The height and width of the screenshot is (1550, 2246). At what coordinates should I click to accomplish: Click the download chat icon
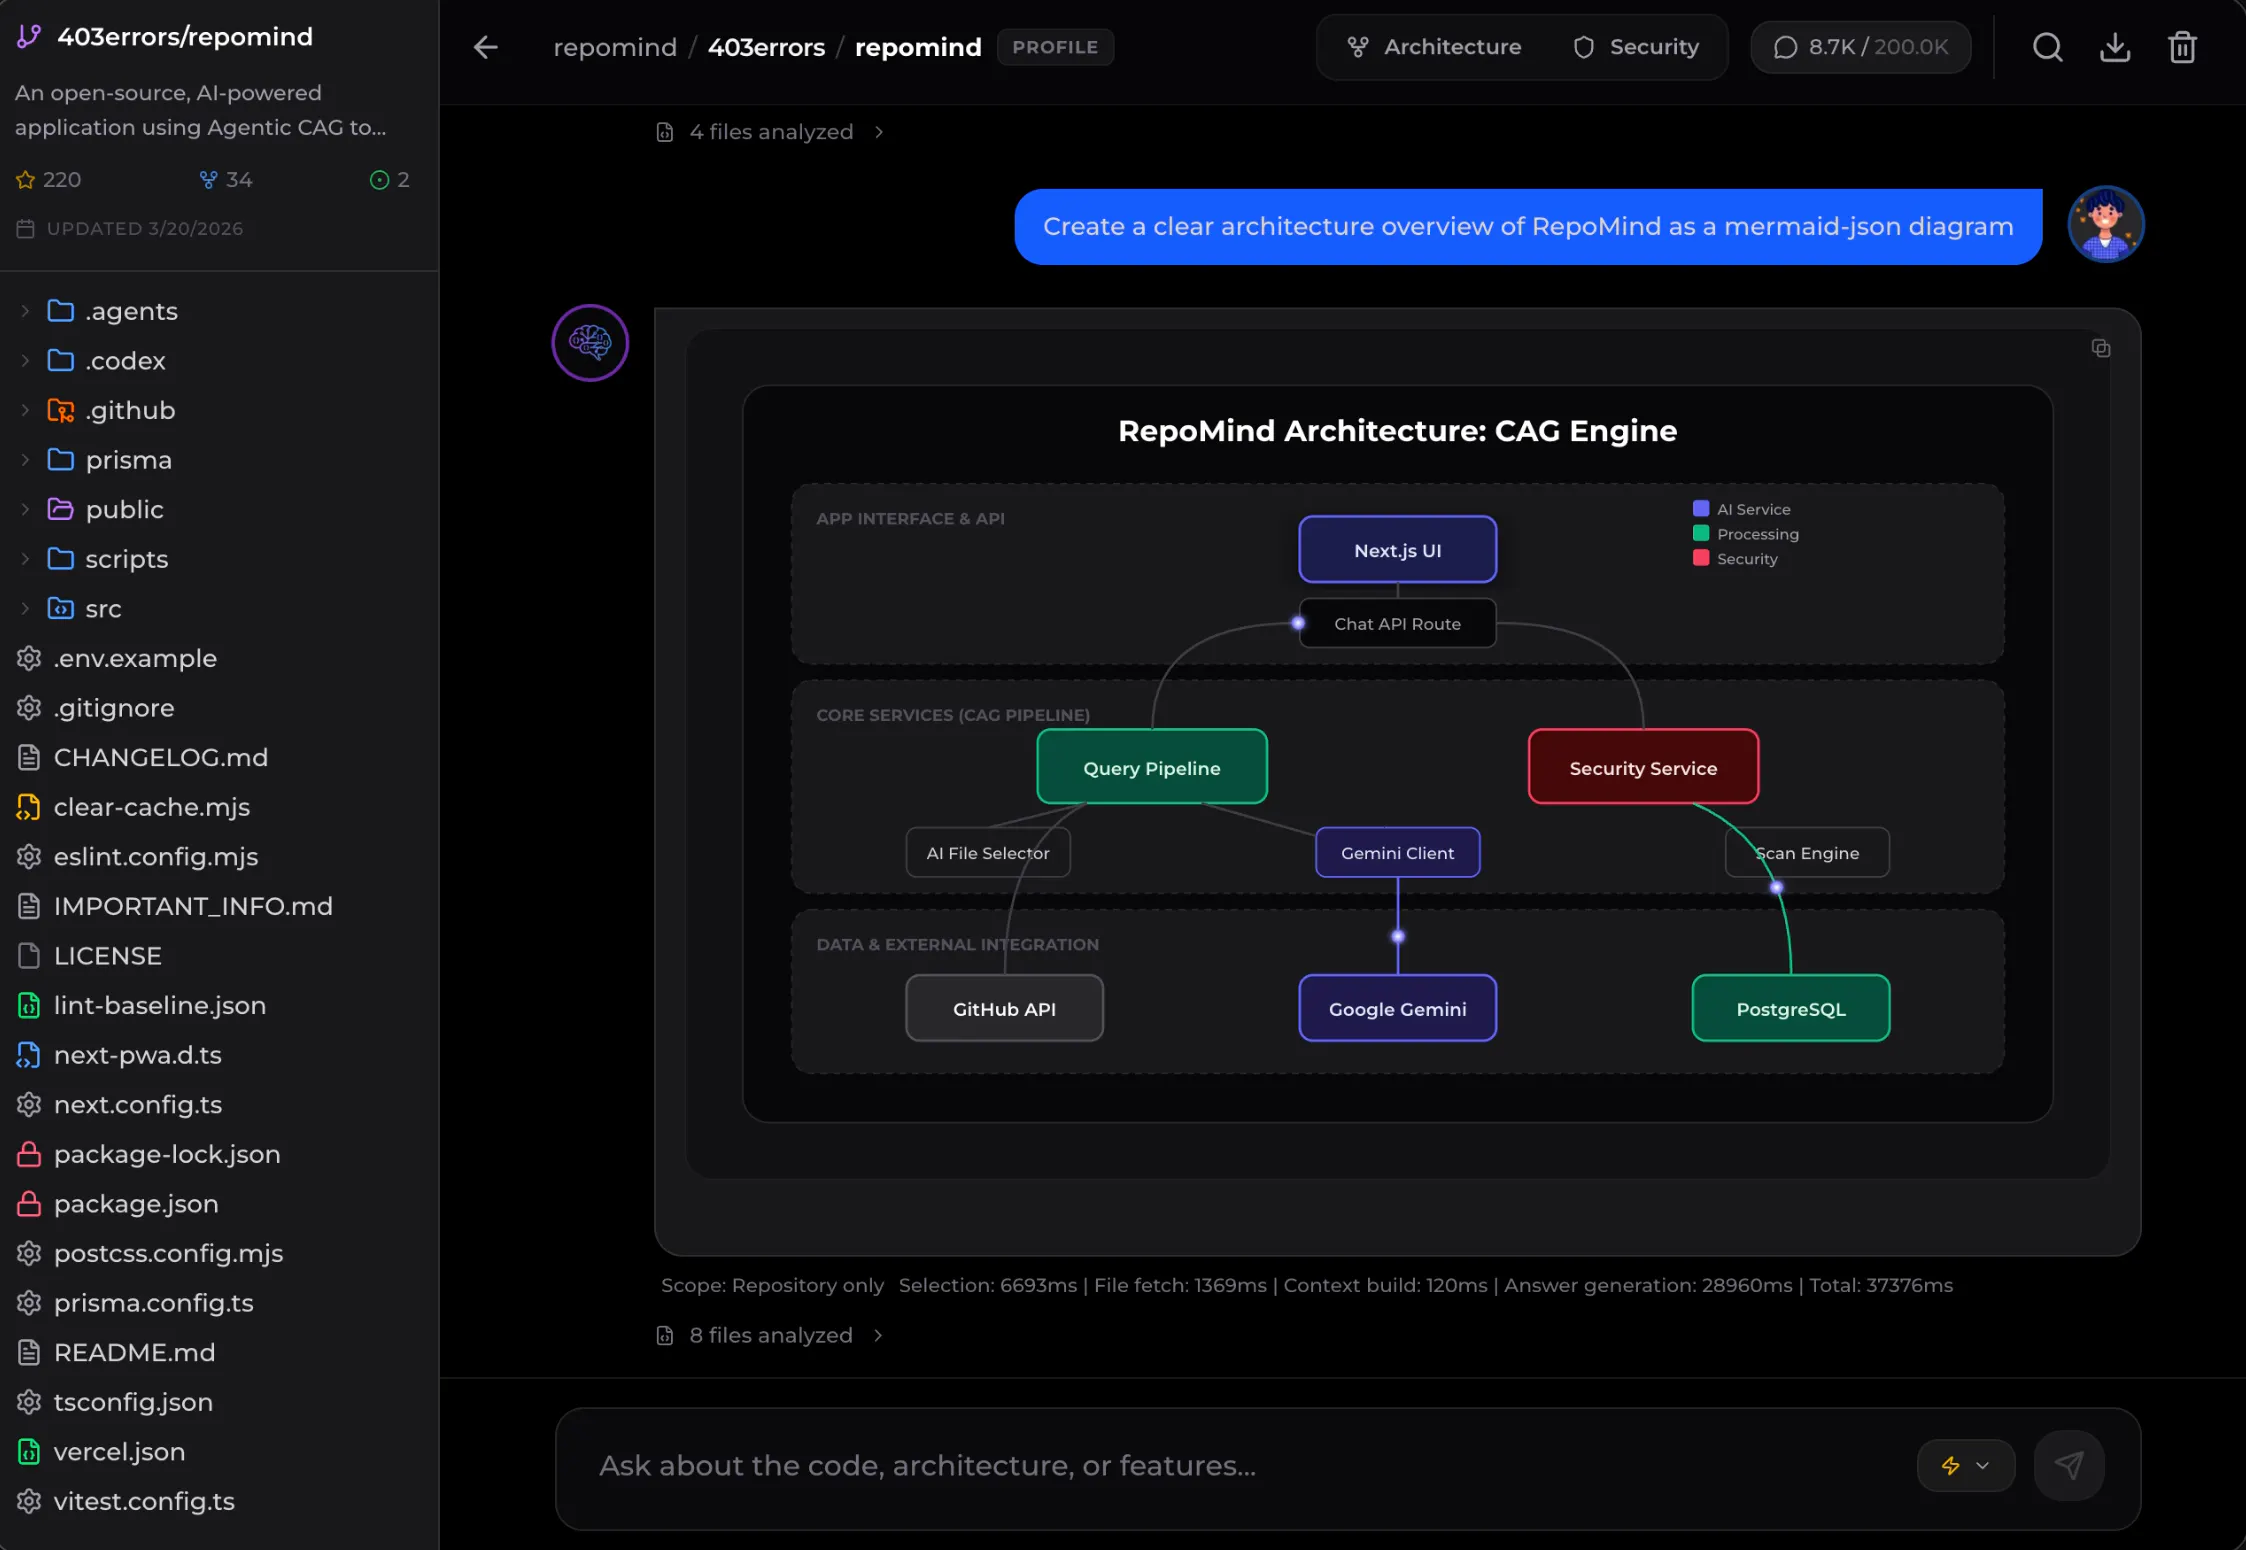point(2115,47)
